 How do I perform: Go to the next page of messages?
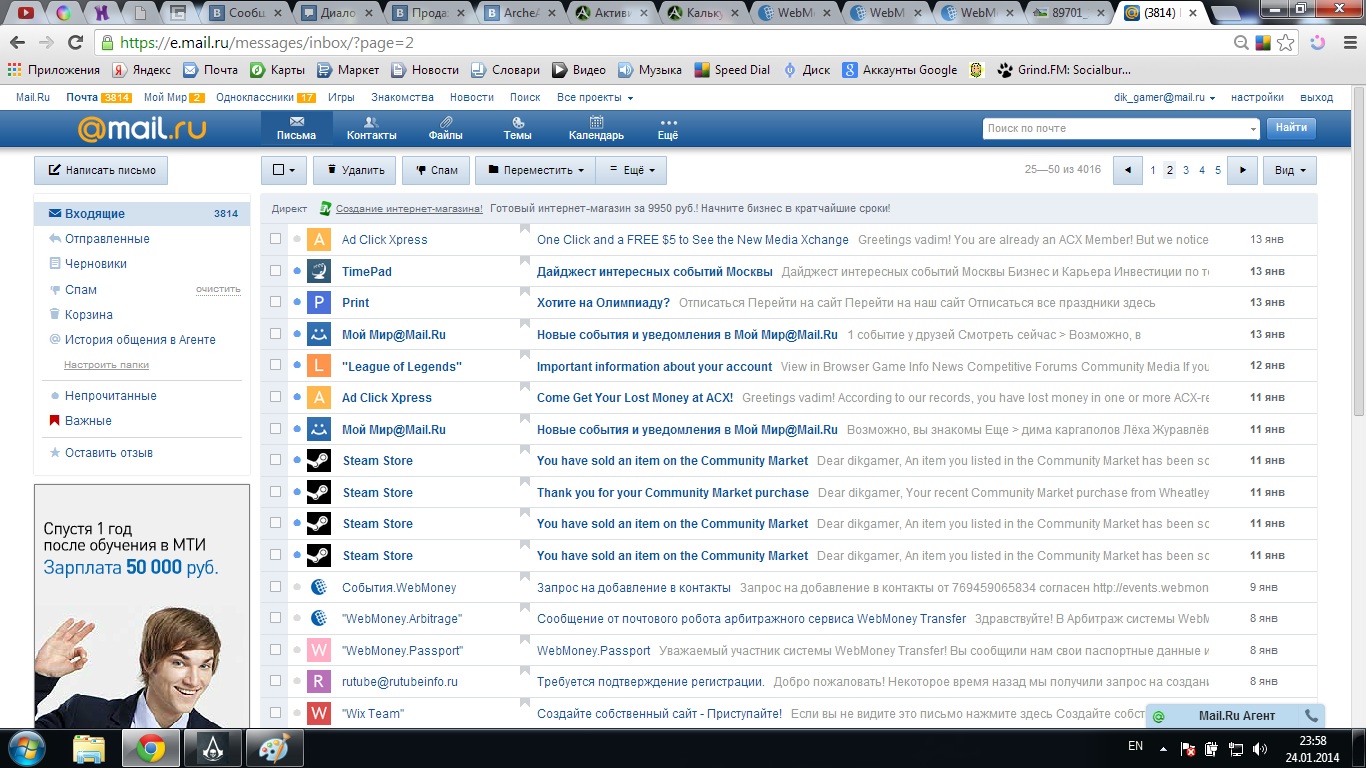pyautogui.click(x=1242, y=170)
